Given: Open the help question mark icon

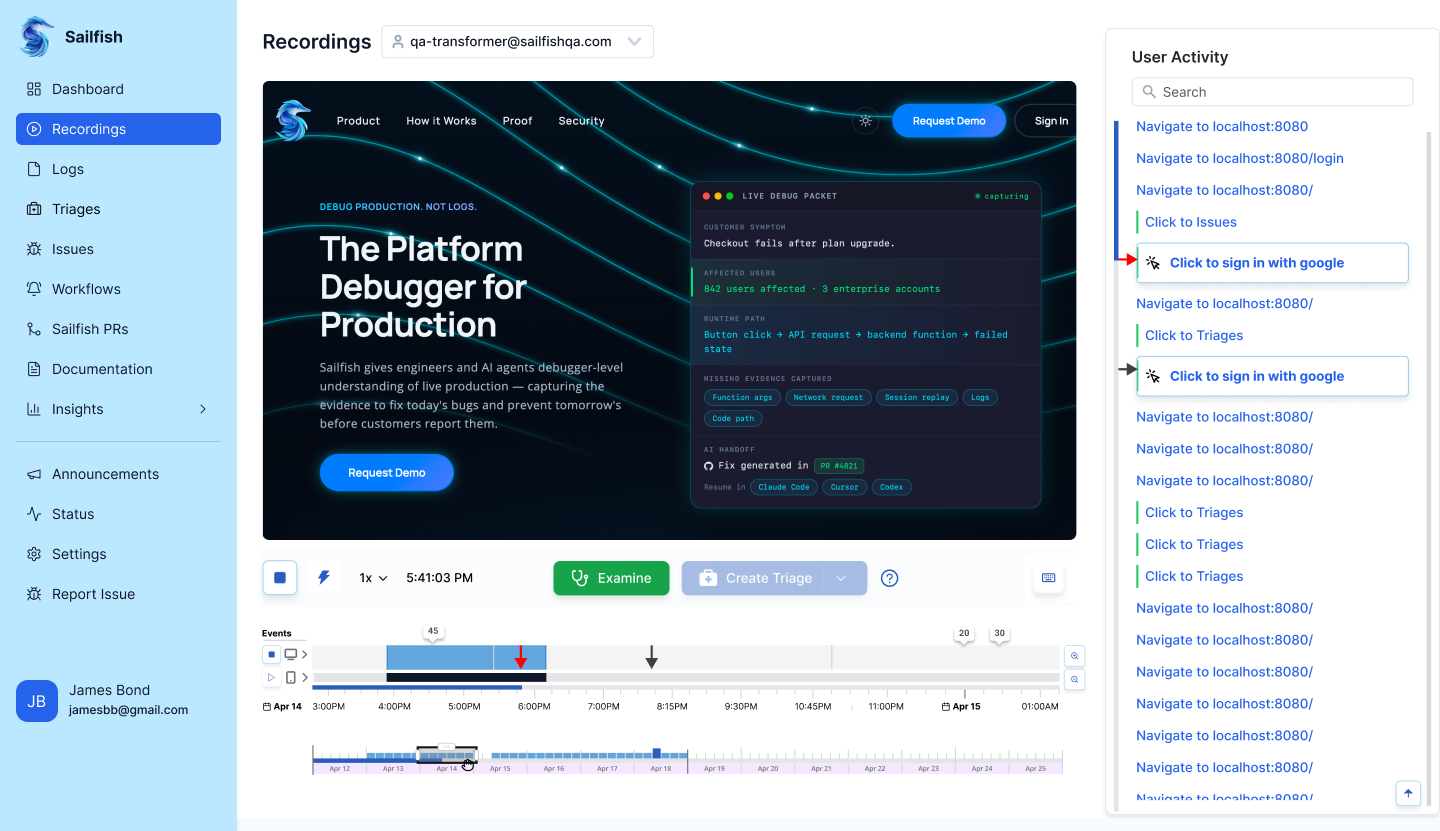Looking at the screenshot, I should click(889, 578).
